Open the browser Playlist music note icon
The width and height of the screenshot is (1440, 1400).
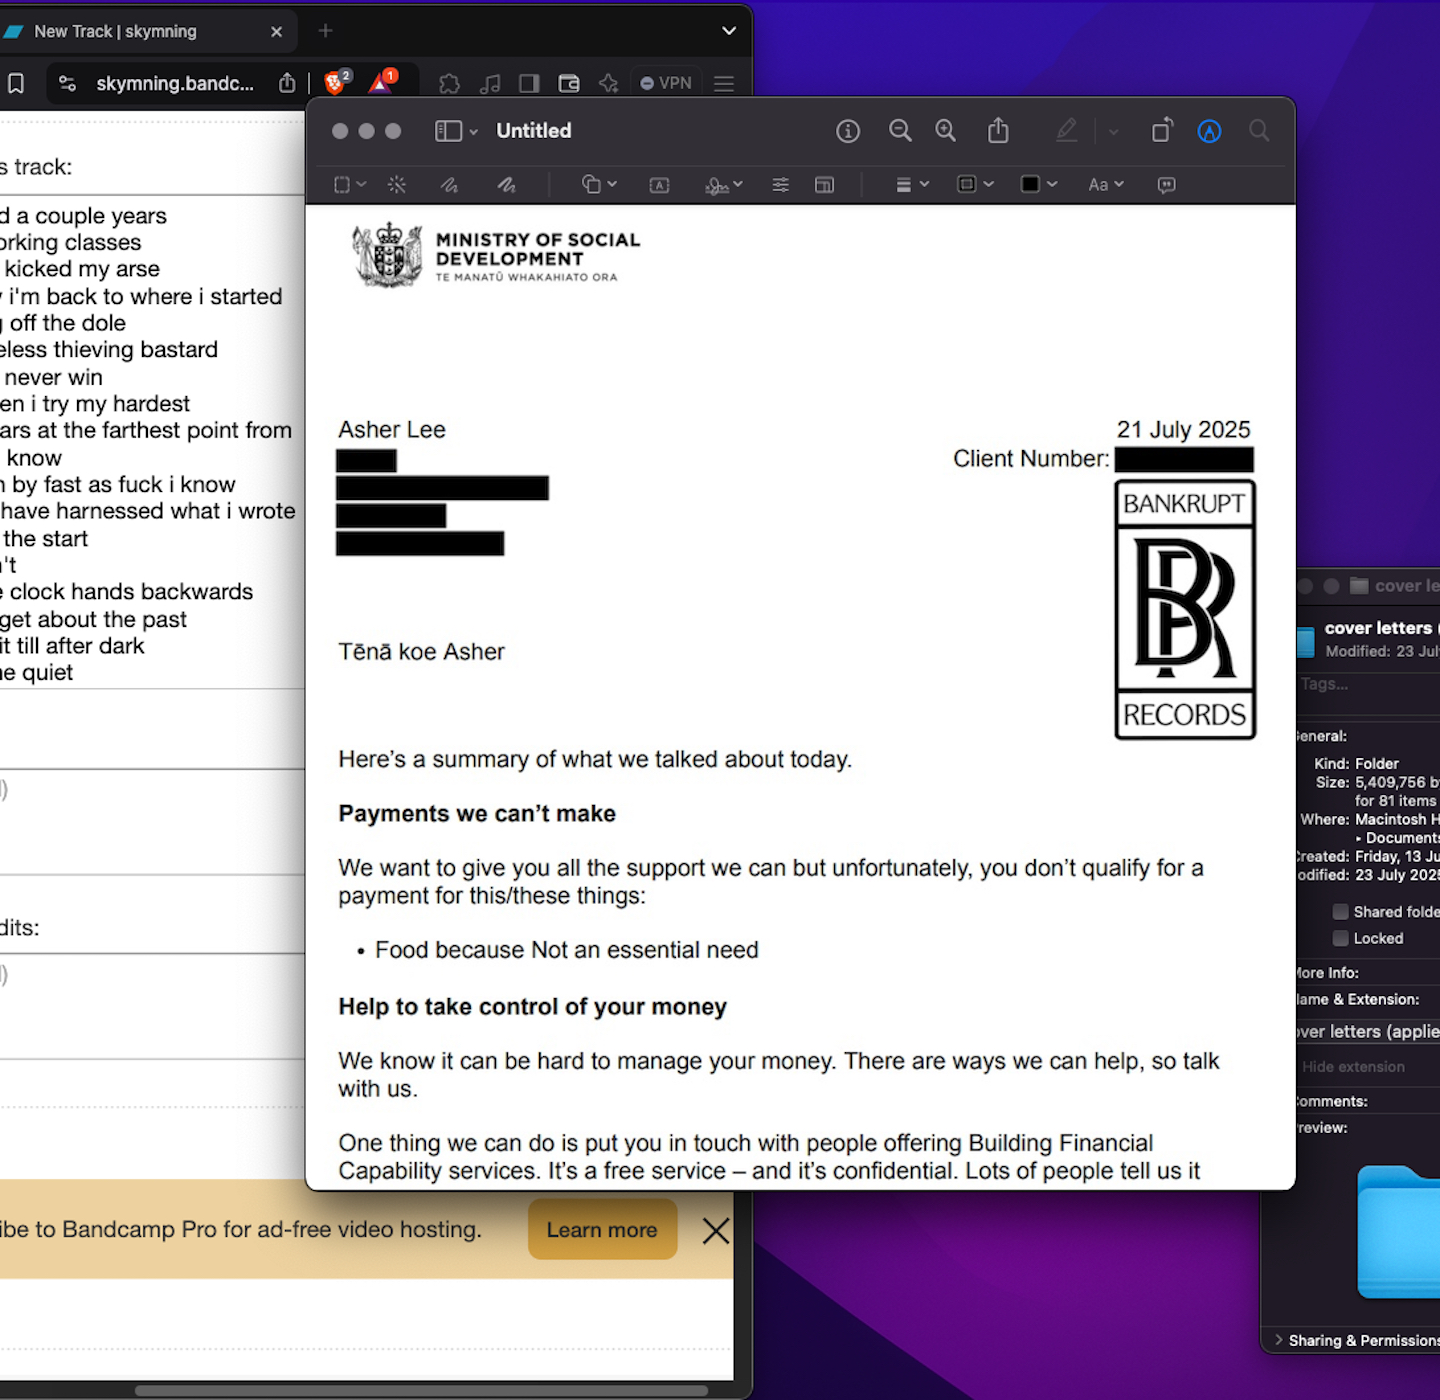coord(490,84)
